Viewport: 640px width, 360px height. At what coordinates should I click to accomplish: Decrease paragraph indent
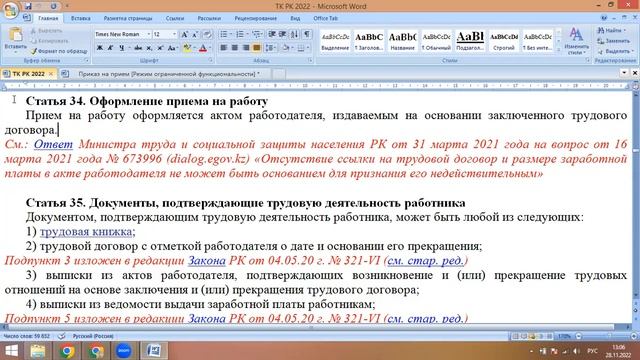coord(272,34)
